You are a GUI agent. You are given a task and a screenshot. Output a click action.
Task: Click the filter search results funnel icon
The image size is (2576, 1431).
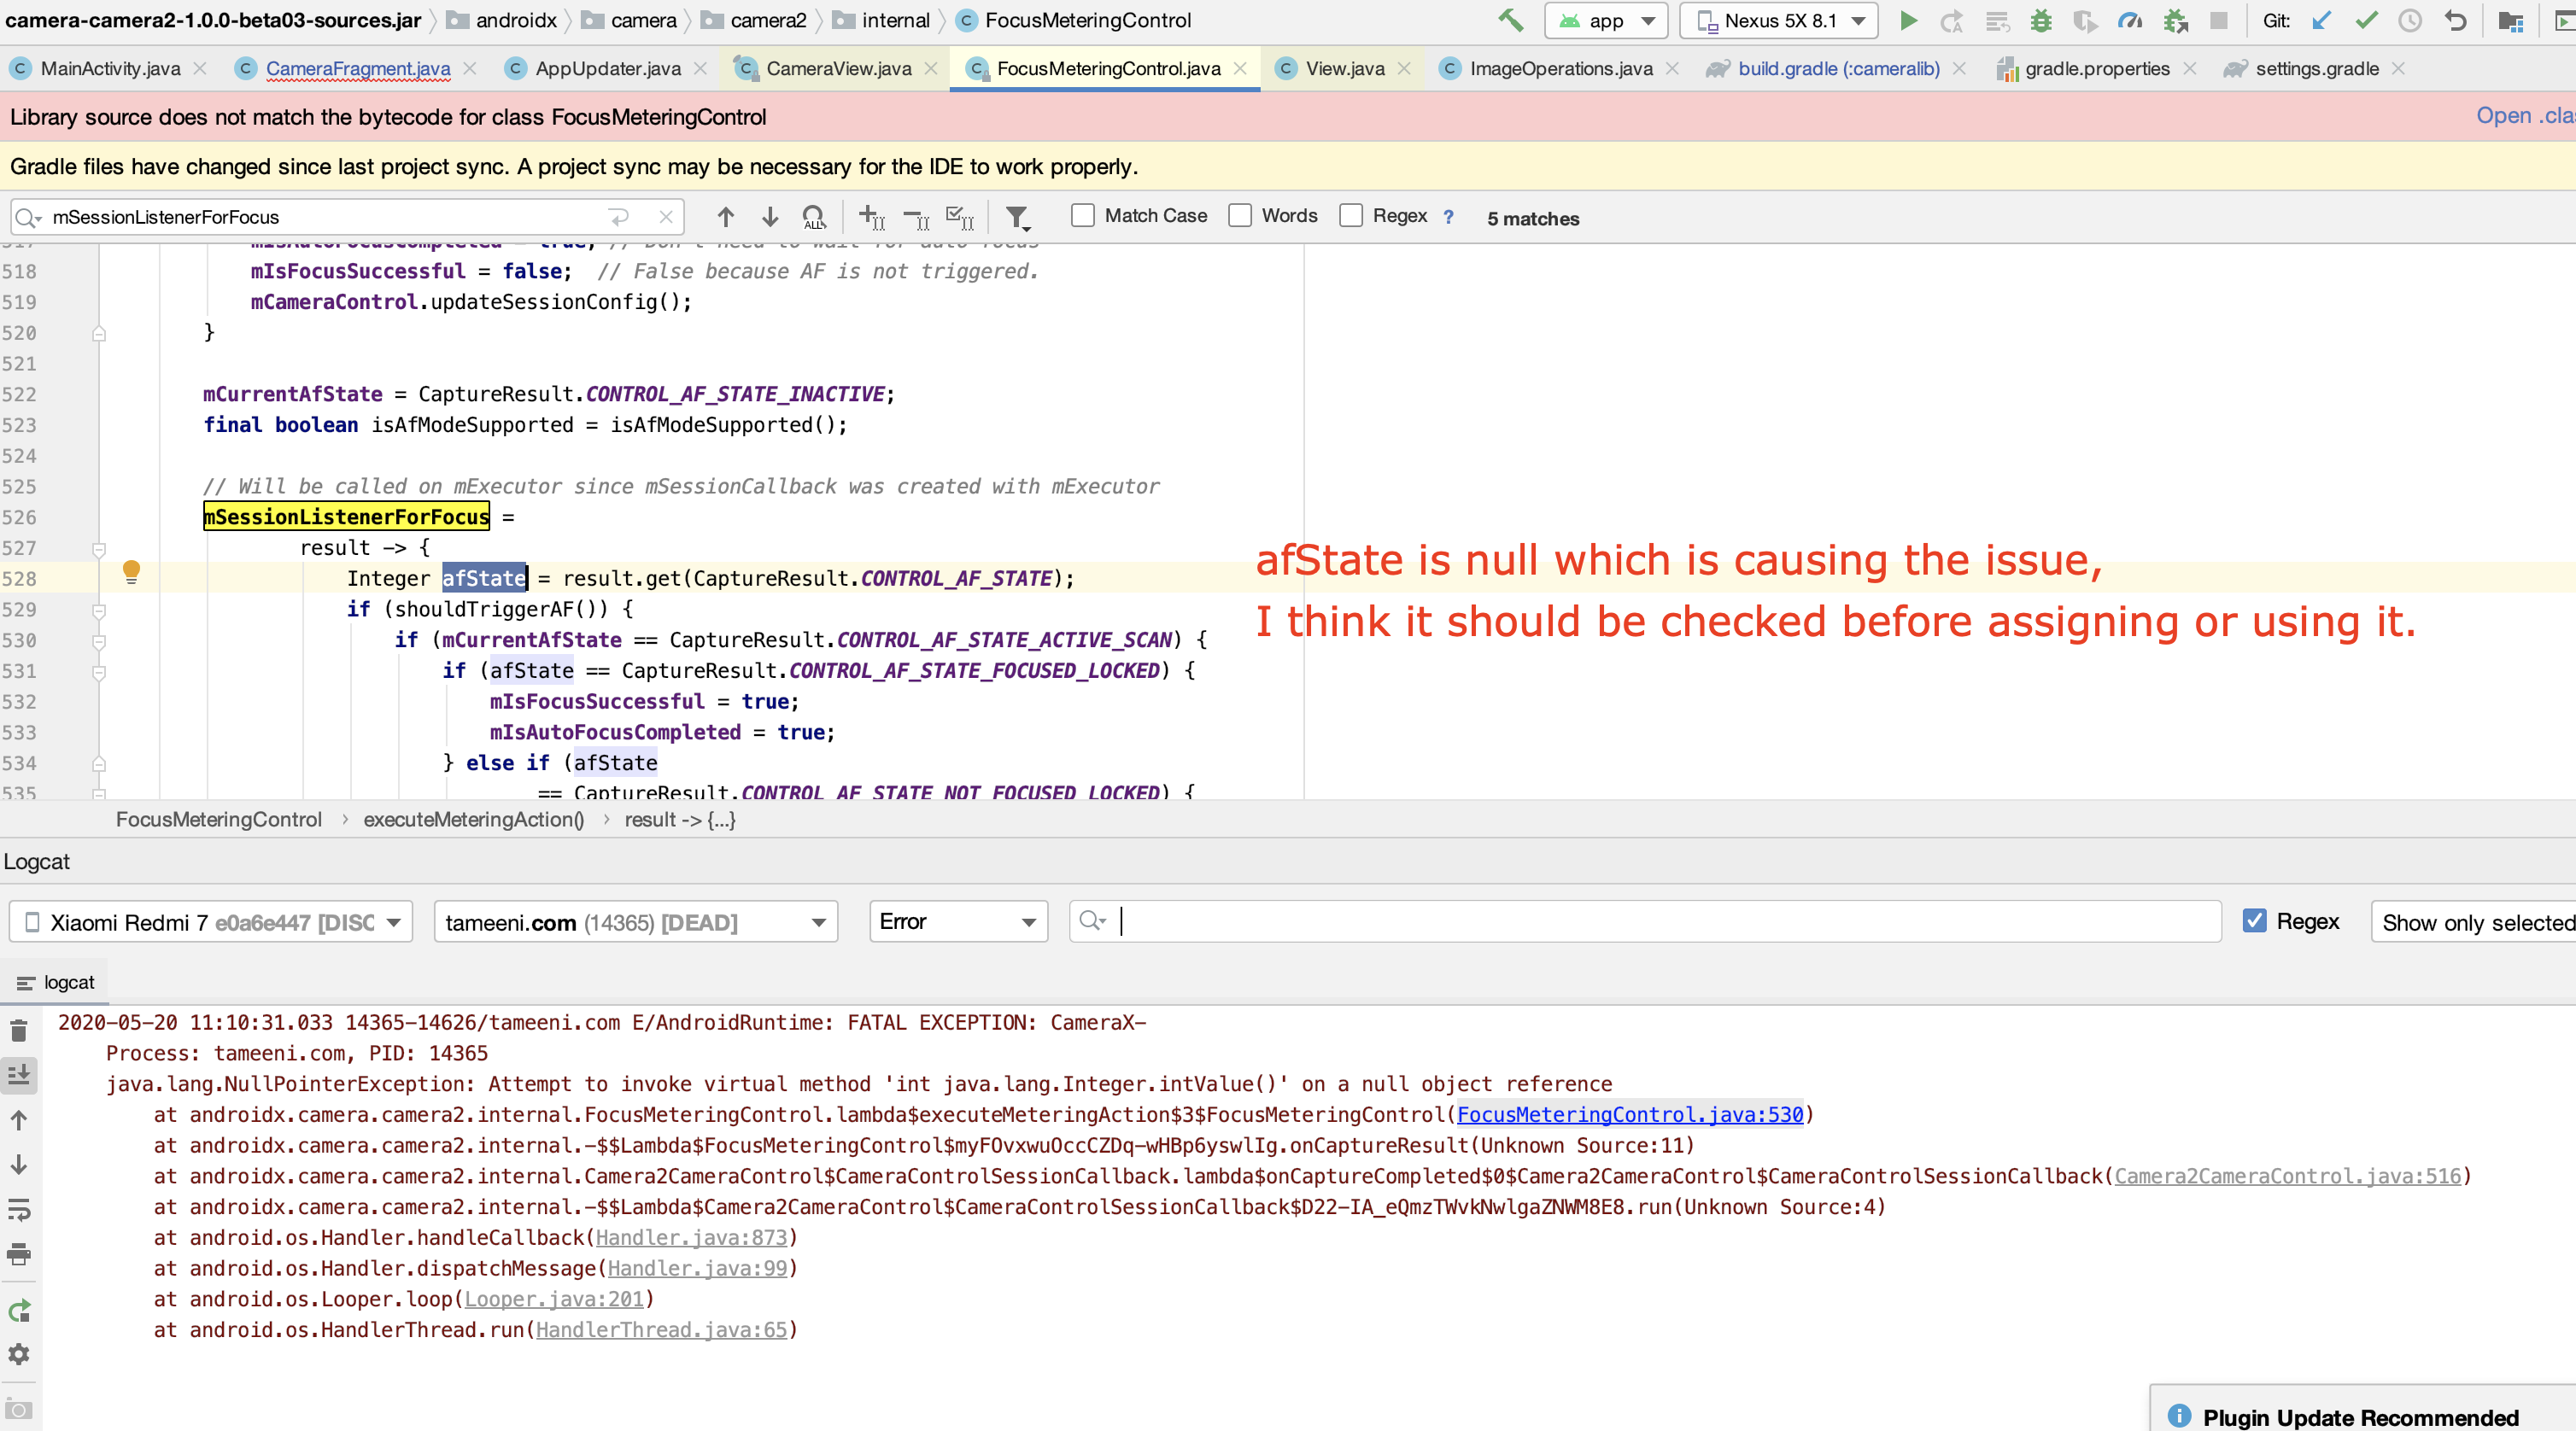pos(1017,217)
